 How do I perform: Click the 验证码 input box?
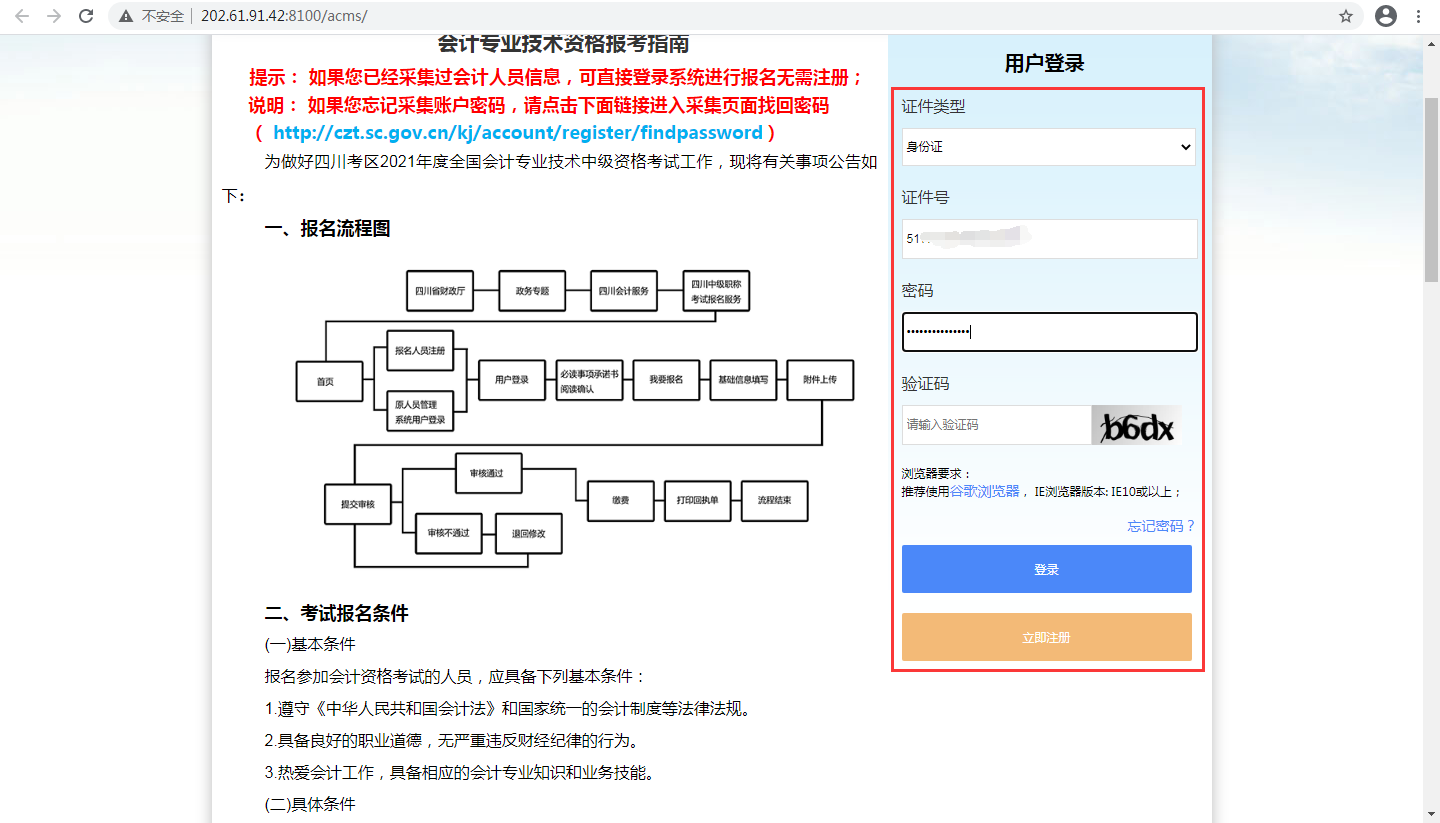995,425
